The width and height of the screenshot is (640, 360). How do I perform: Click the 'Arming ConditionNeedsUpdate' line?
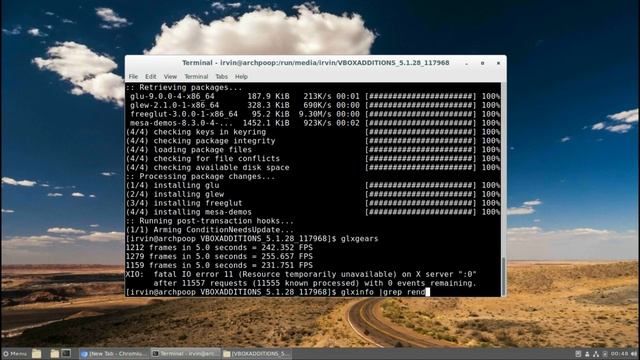(x=210, y=230)
